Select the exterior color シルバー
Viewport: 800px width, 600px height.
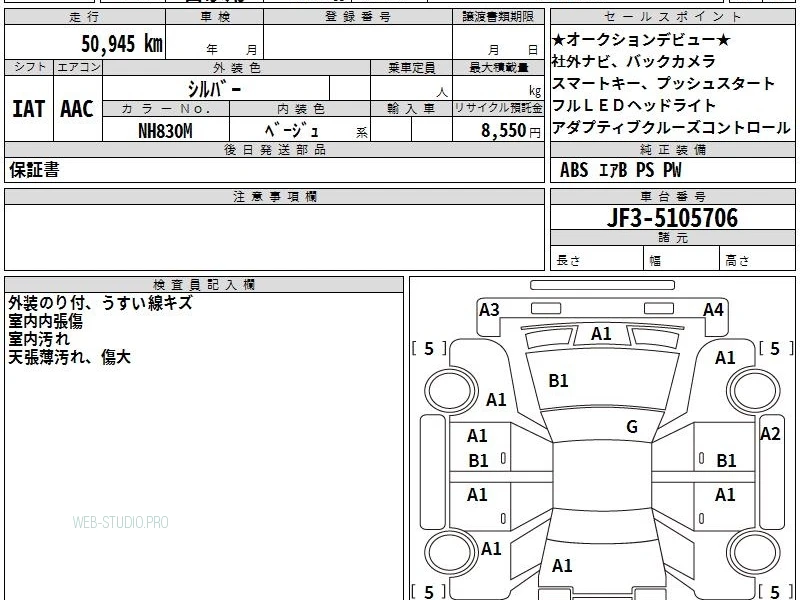[x=214, y=89]
